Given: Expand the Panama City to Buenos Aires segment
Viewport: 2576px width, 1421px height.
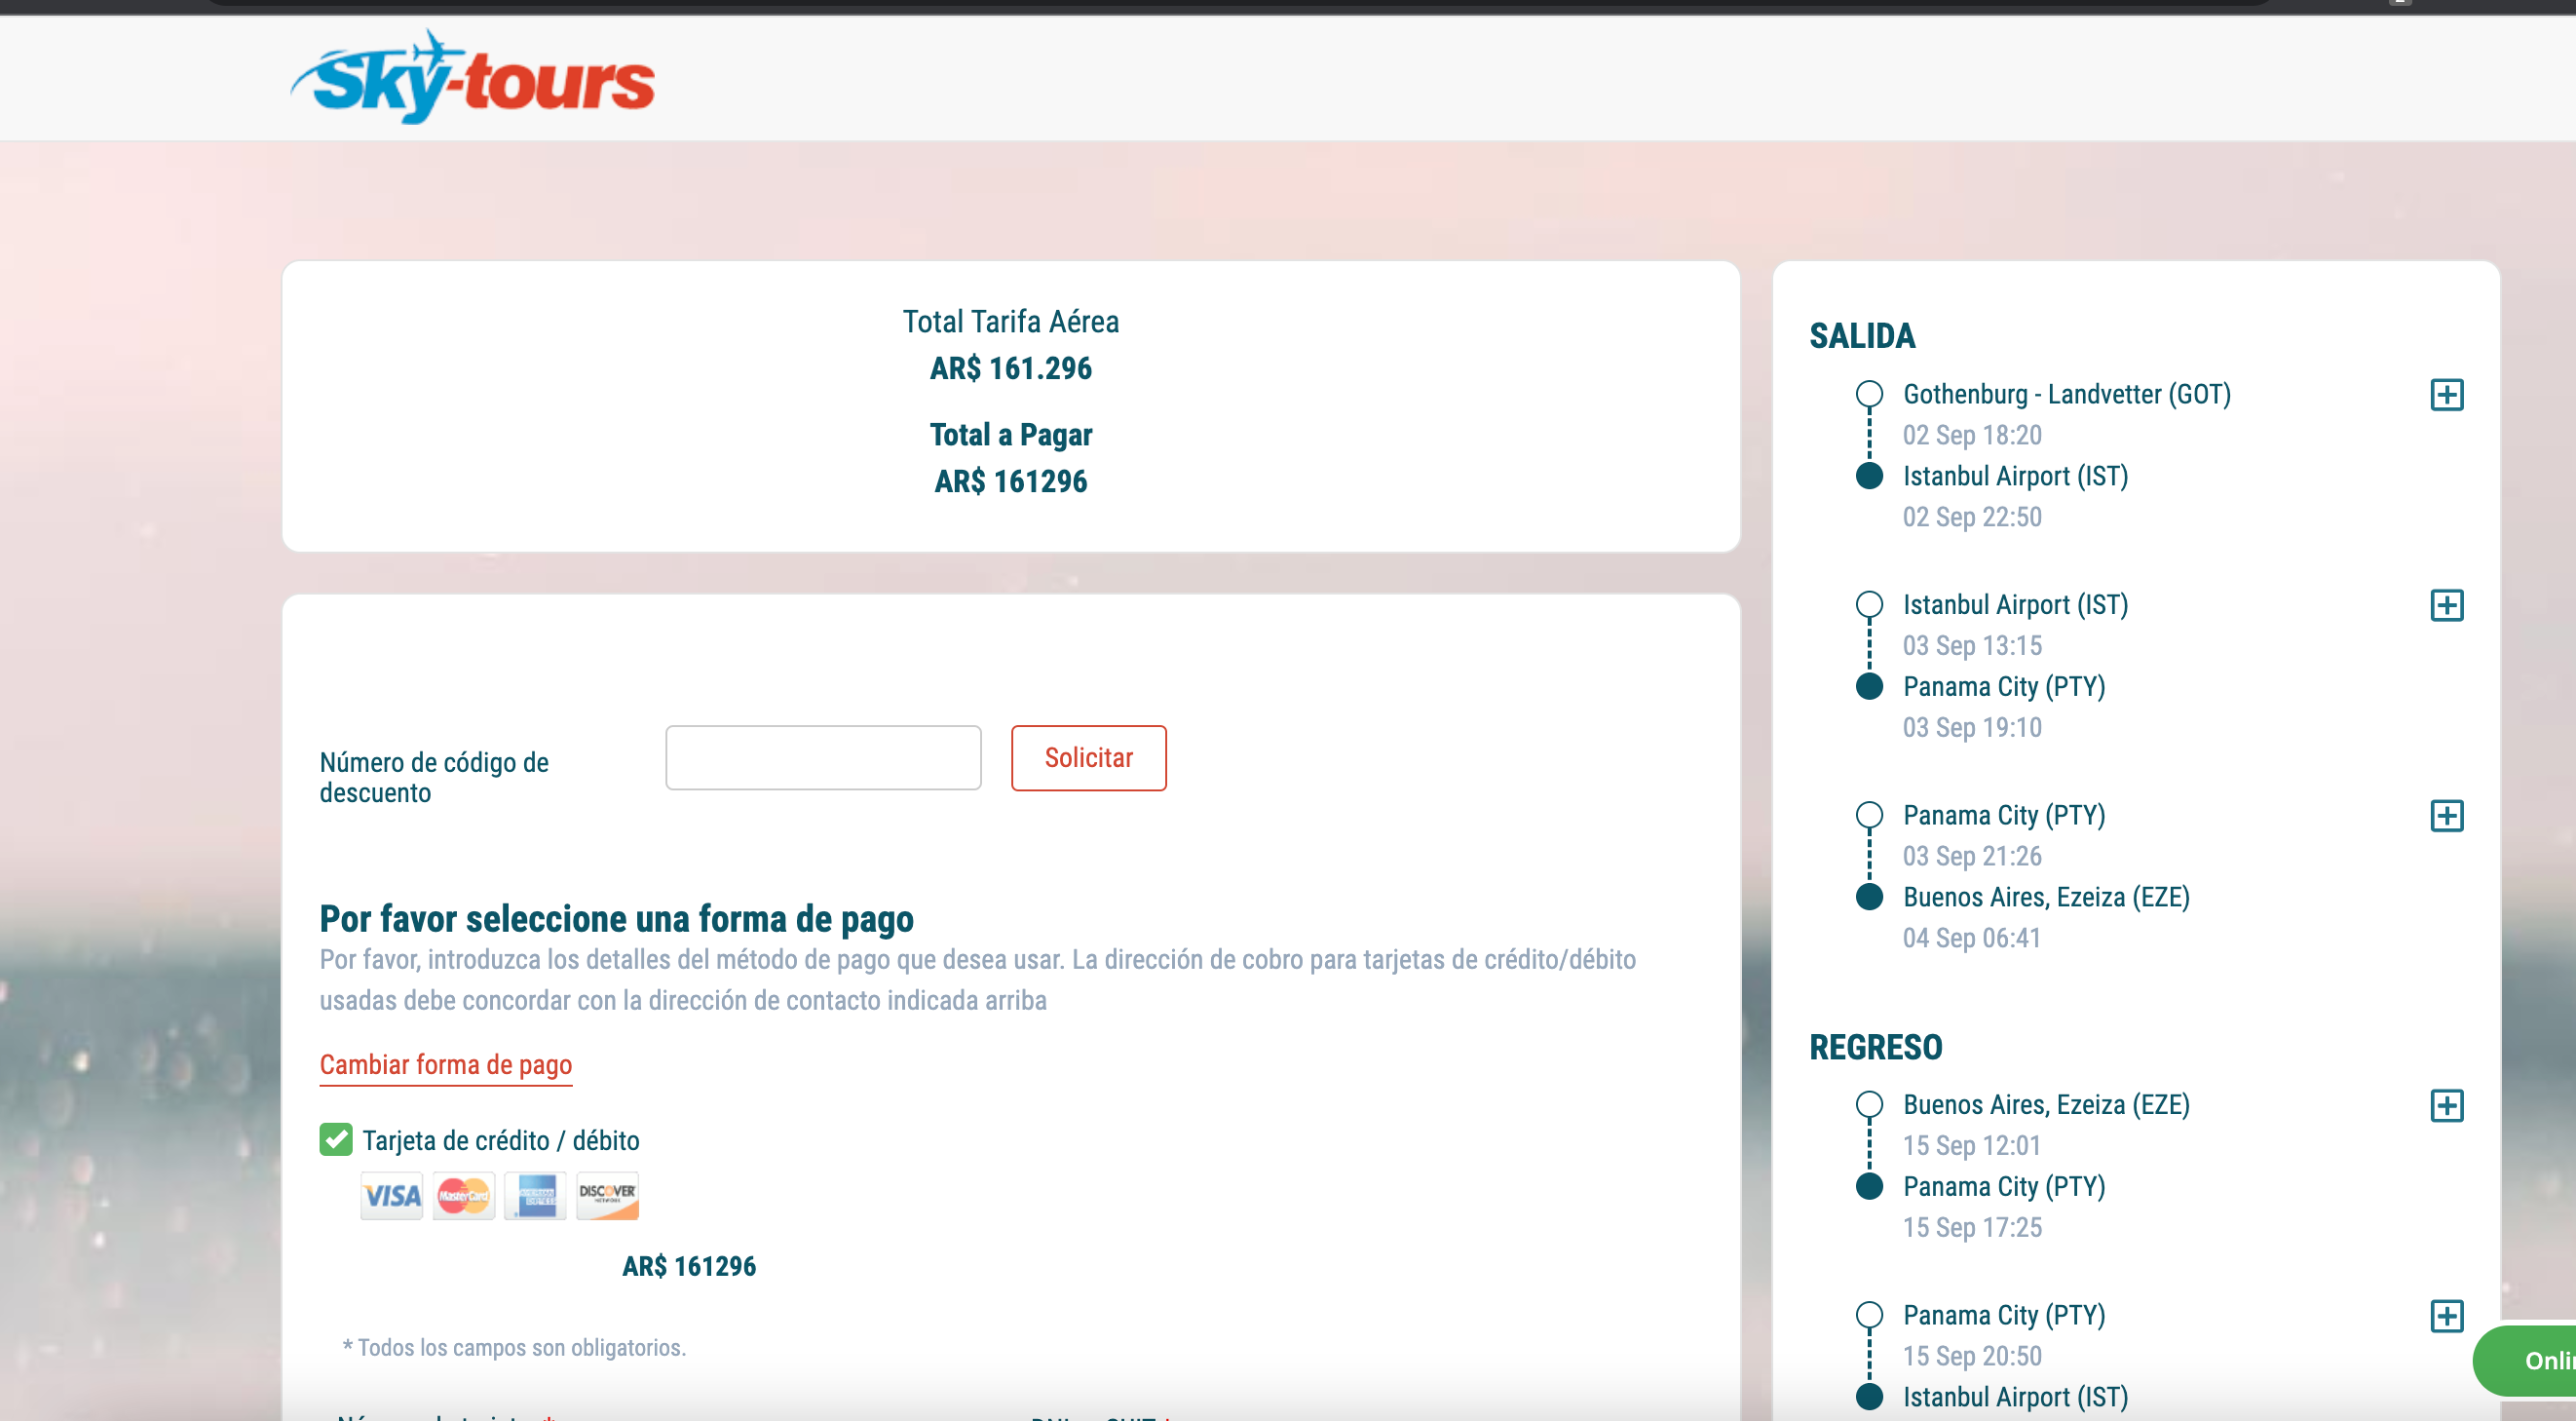Looking at the screenshot, I should pos(2450,815).
